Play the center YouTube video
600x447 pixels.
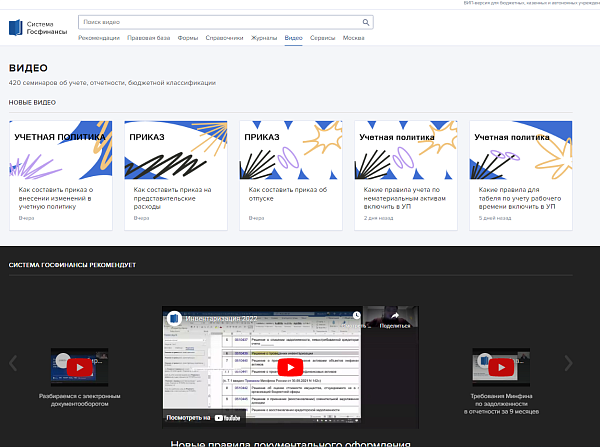289,366
